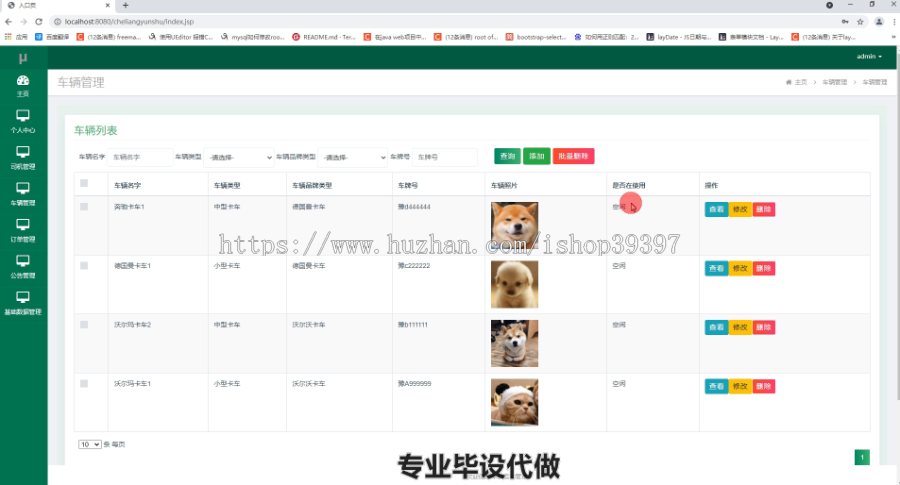Open 公告管理 in the sidebar
900x485 pixels.
[23, 267]
